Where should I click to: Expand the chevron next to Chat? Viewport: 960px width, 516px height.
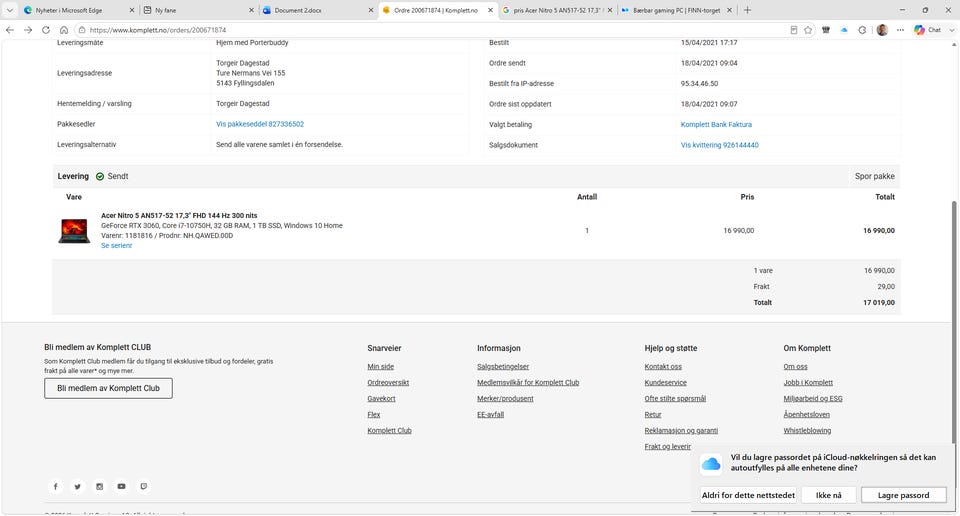[x=951, y=29]
